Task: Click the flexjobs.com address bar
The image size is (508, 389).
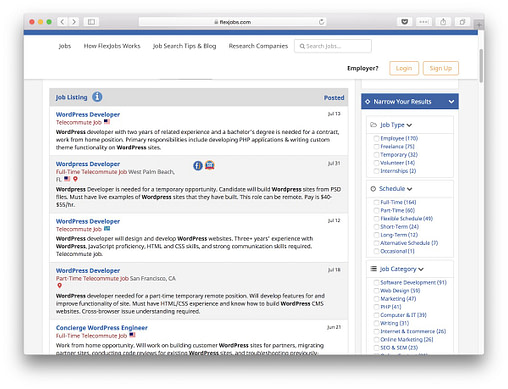Action: (233, 22)
